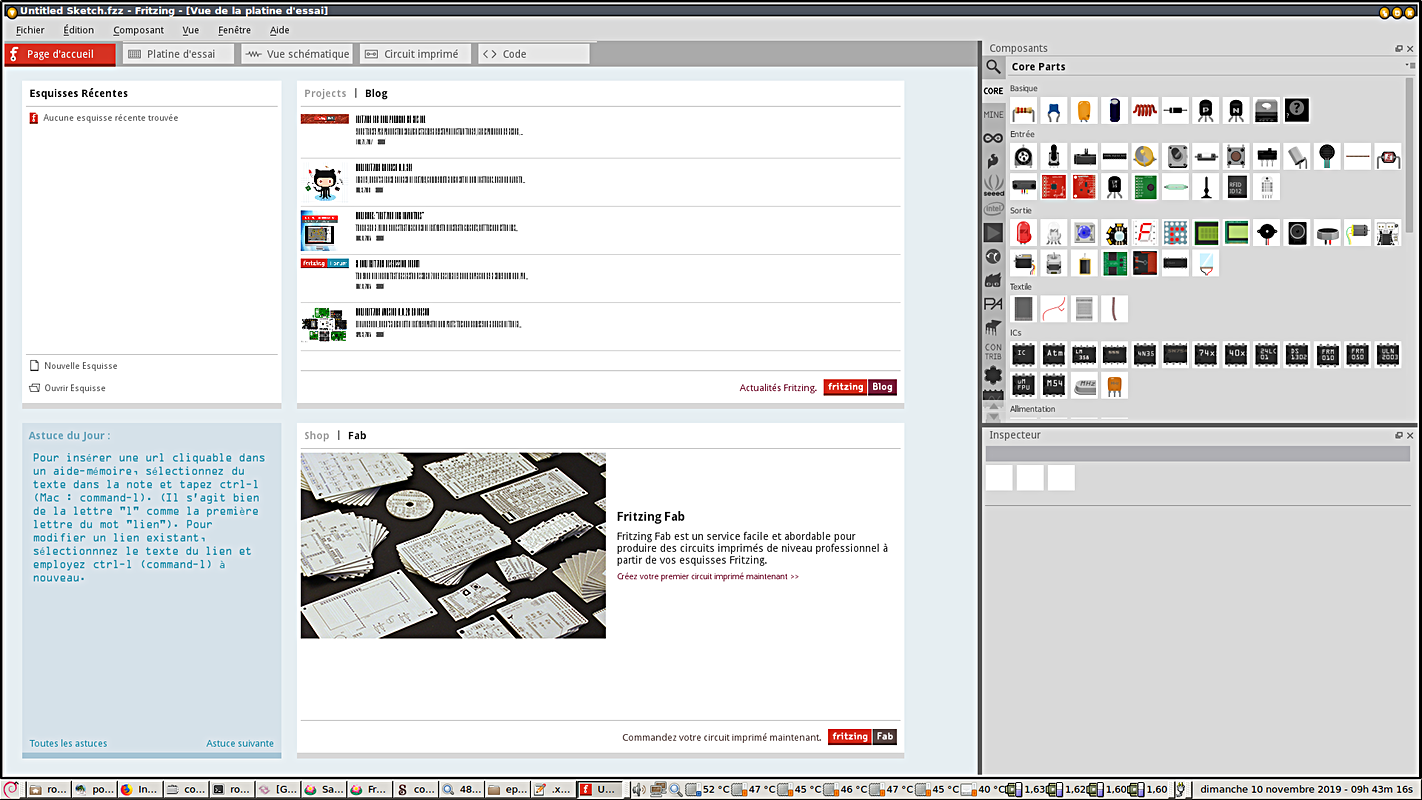
Task: Open the parts search magnifier
Action: [x=993, y=67]
